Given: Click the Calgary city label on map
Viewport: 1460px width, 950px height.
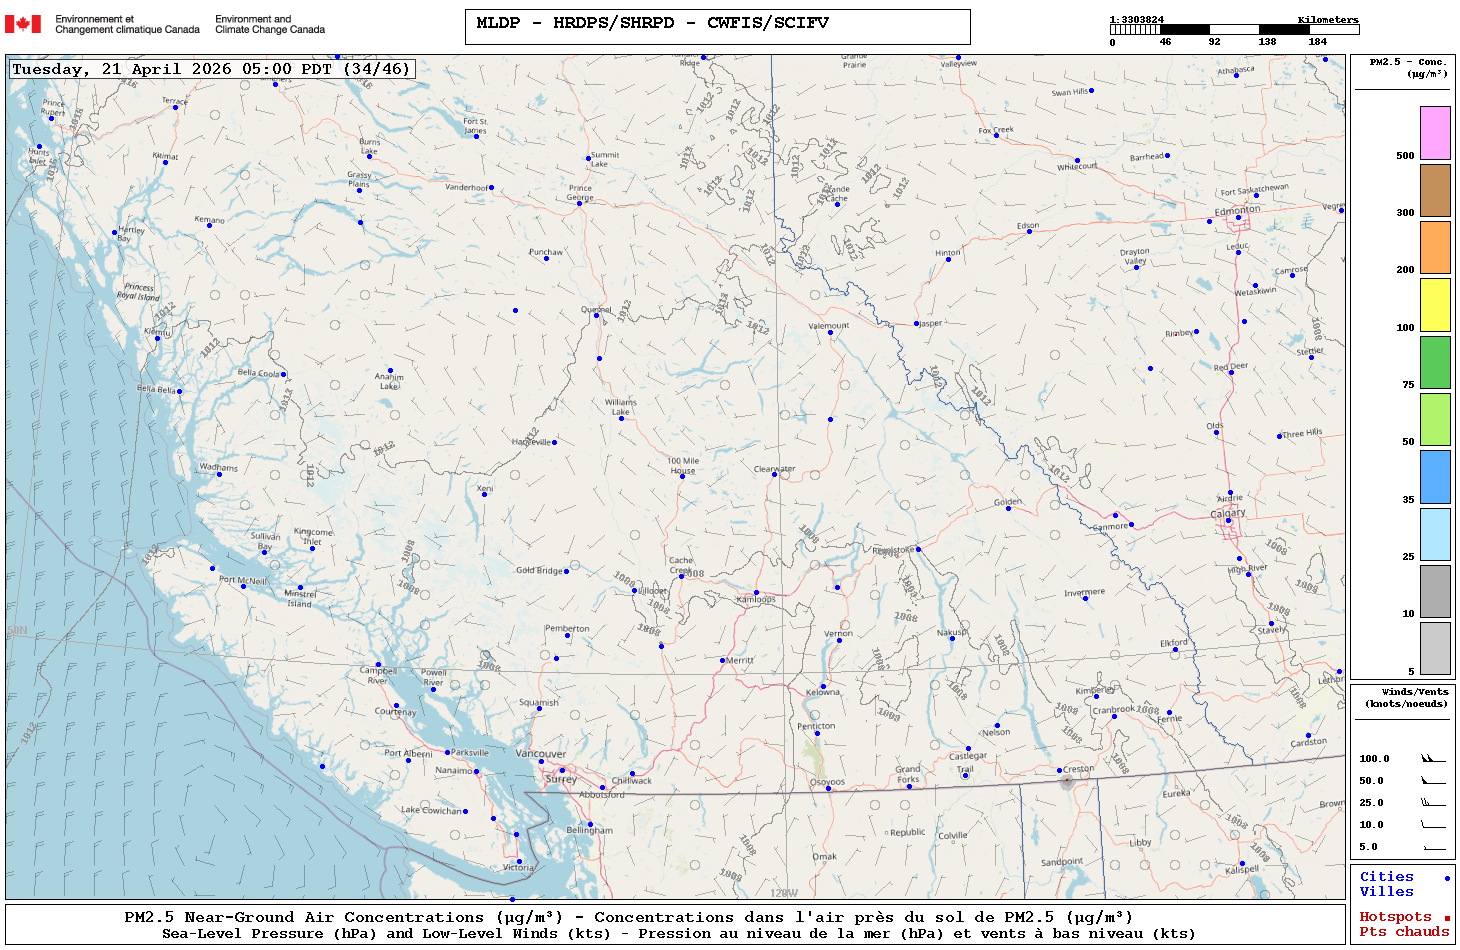Looking at the screenshot, I should click(x=1228, y=513).
